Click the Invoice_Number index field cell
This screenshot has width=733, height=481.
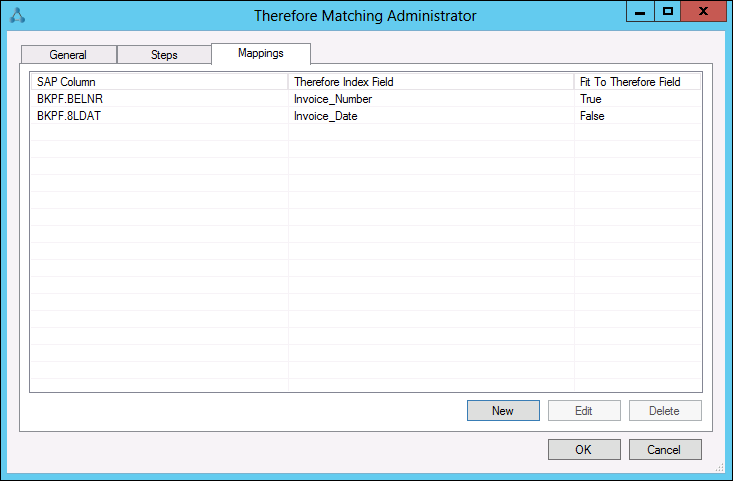click(x=332, y=99)
